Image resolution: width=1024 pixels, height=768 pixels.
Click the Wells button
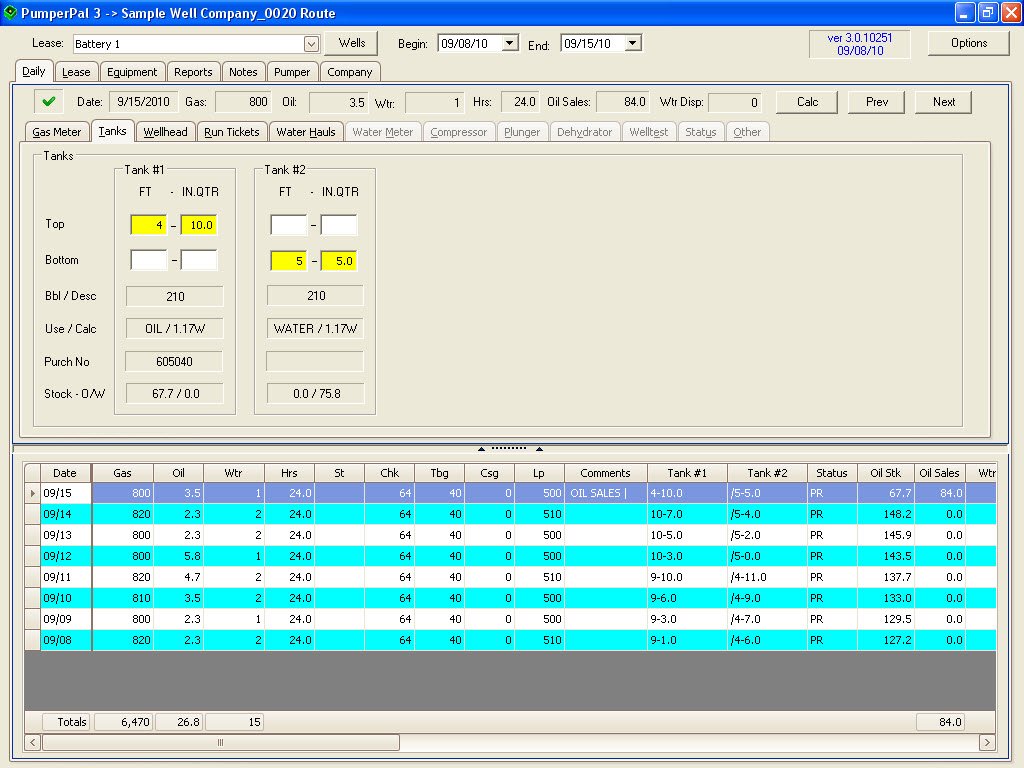pyautogui.click(x=351, y=43)
